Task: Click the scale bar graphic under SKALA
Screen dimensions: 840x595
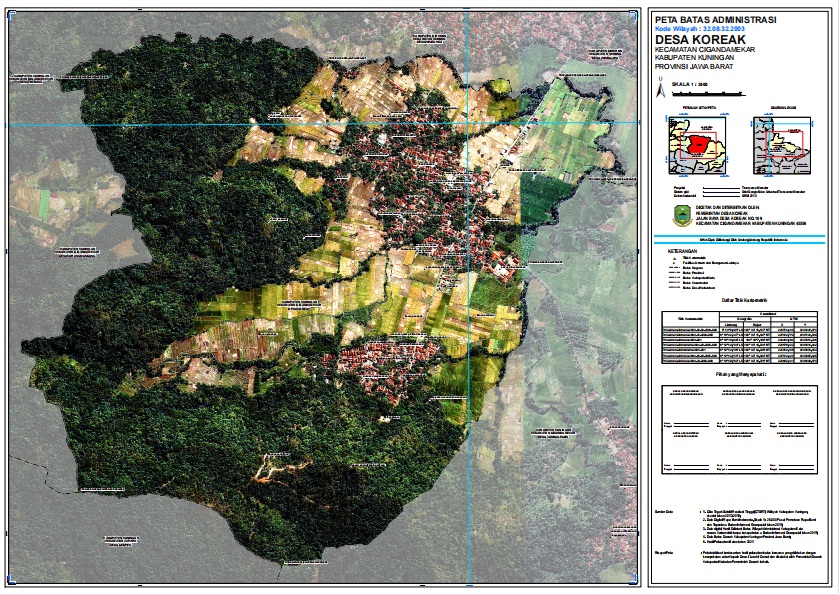Action: [x=709, y=94]
